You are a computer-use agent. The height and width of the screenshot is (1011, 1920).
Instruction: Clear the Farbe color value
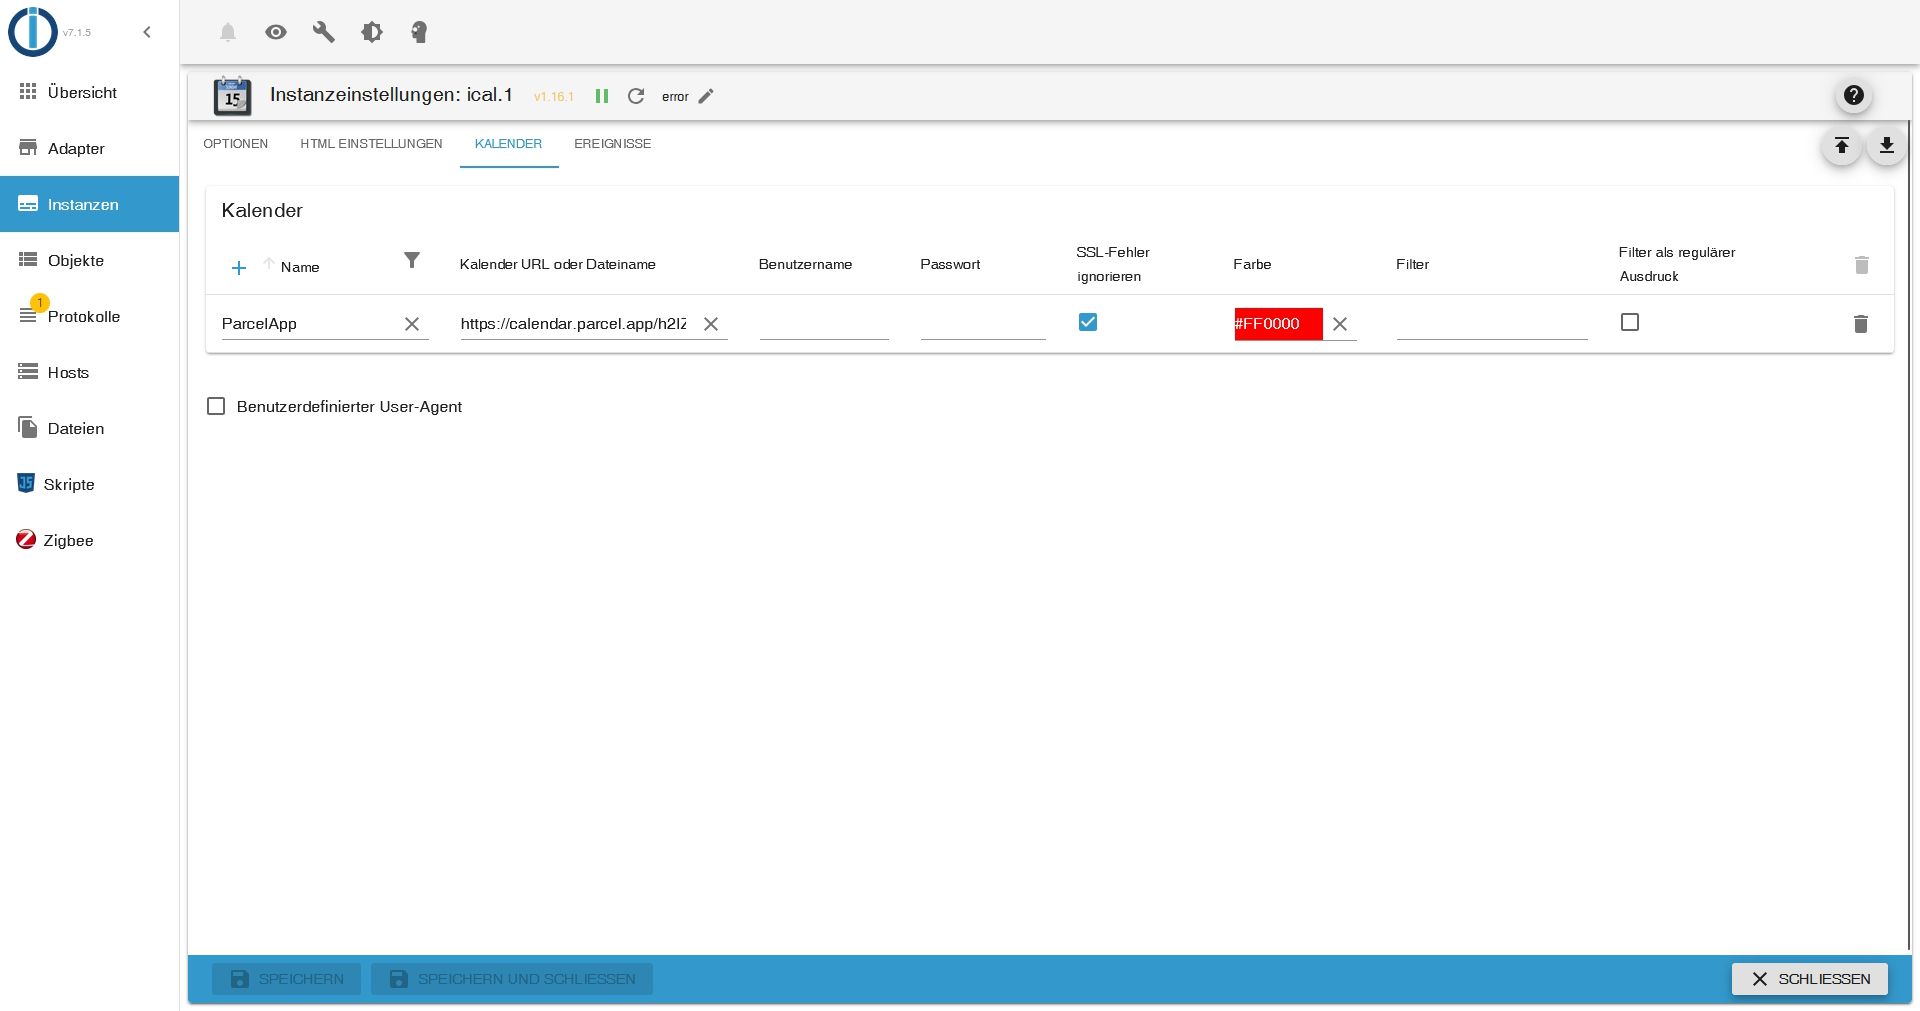(x=1340, y=324)
